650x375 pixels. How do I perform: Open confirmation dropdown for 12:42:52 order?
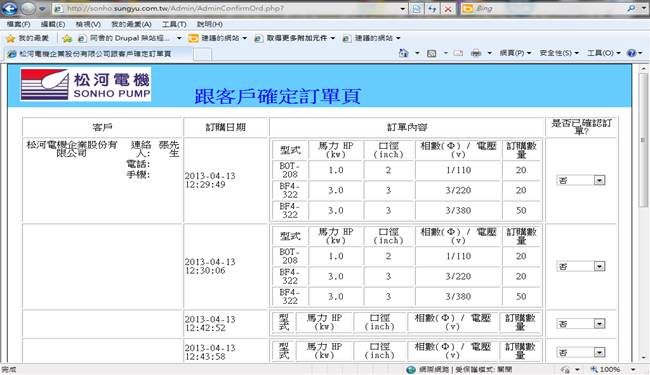click(x=599, y=324)
